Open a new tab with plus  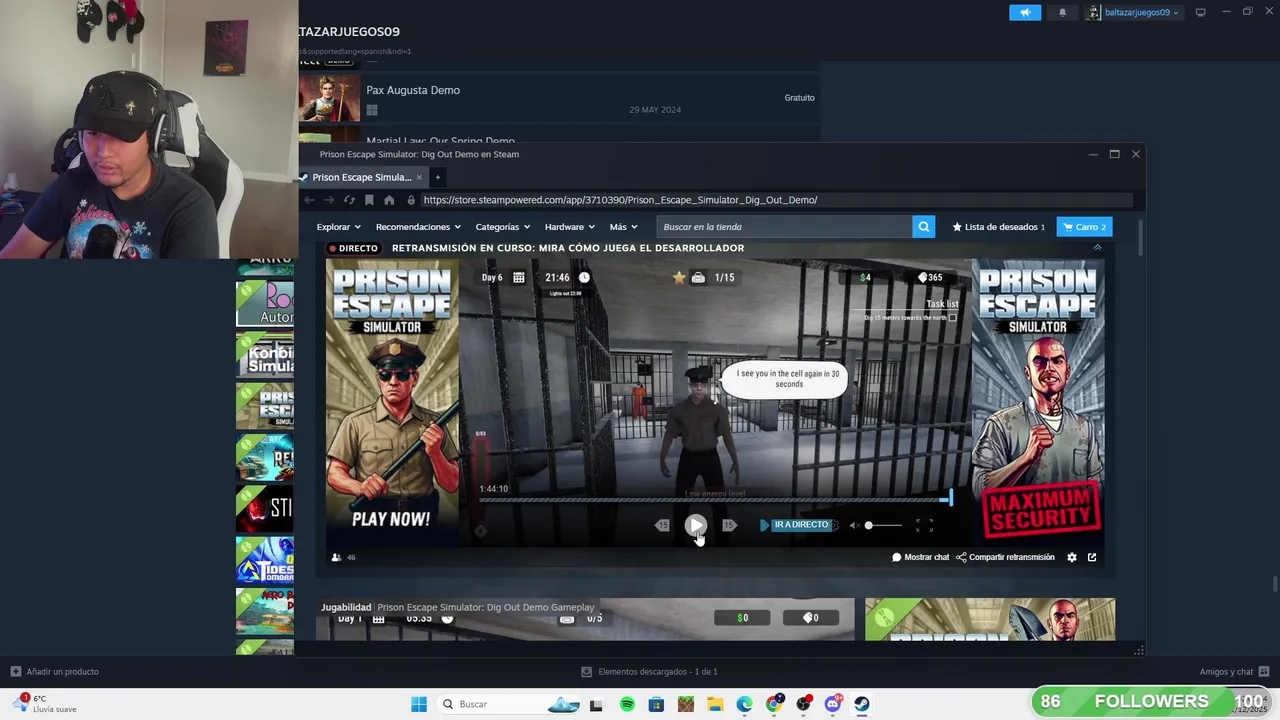click(437, 177)
